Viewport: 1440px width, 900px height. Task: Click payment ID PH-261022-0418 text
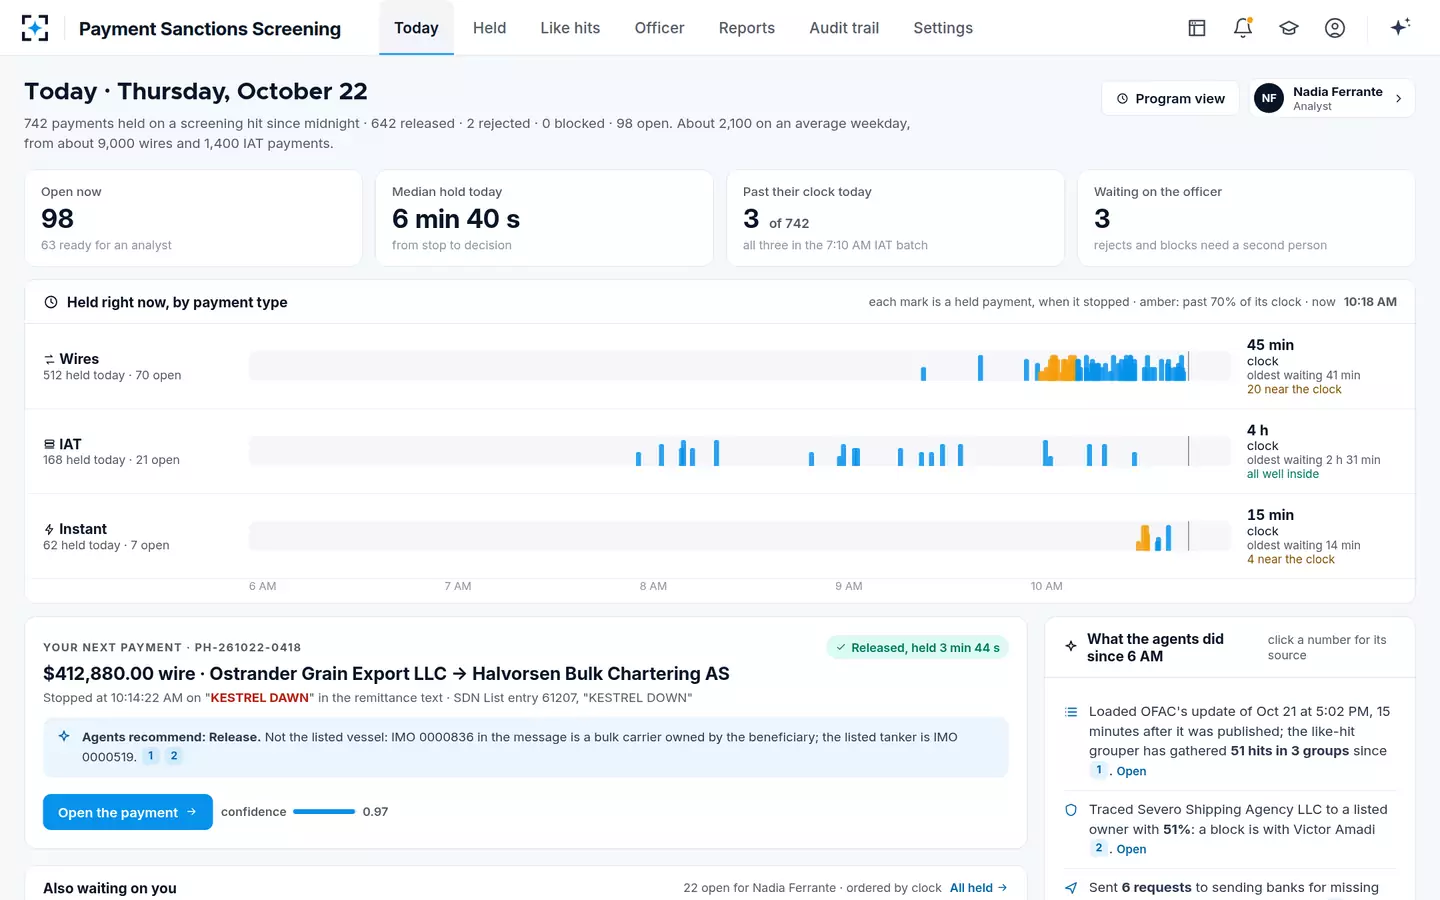click(x=248, y=648)
